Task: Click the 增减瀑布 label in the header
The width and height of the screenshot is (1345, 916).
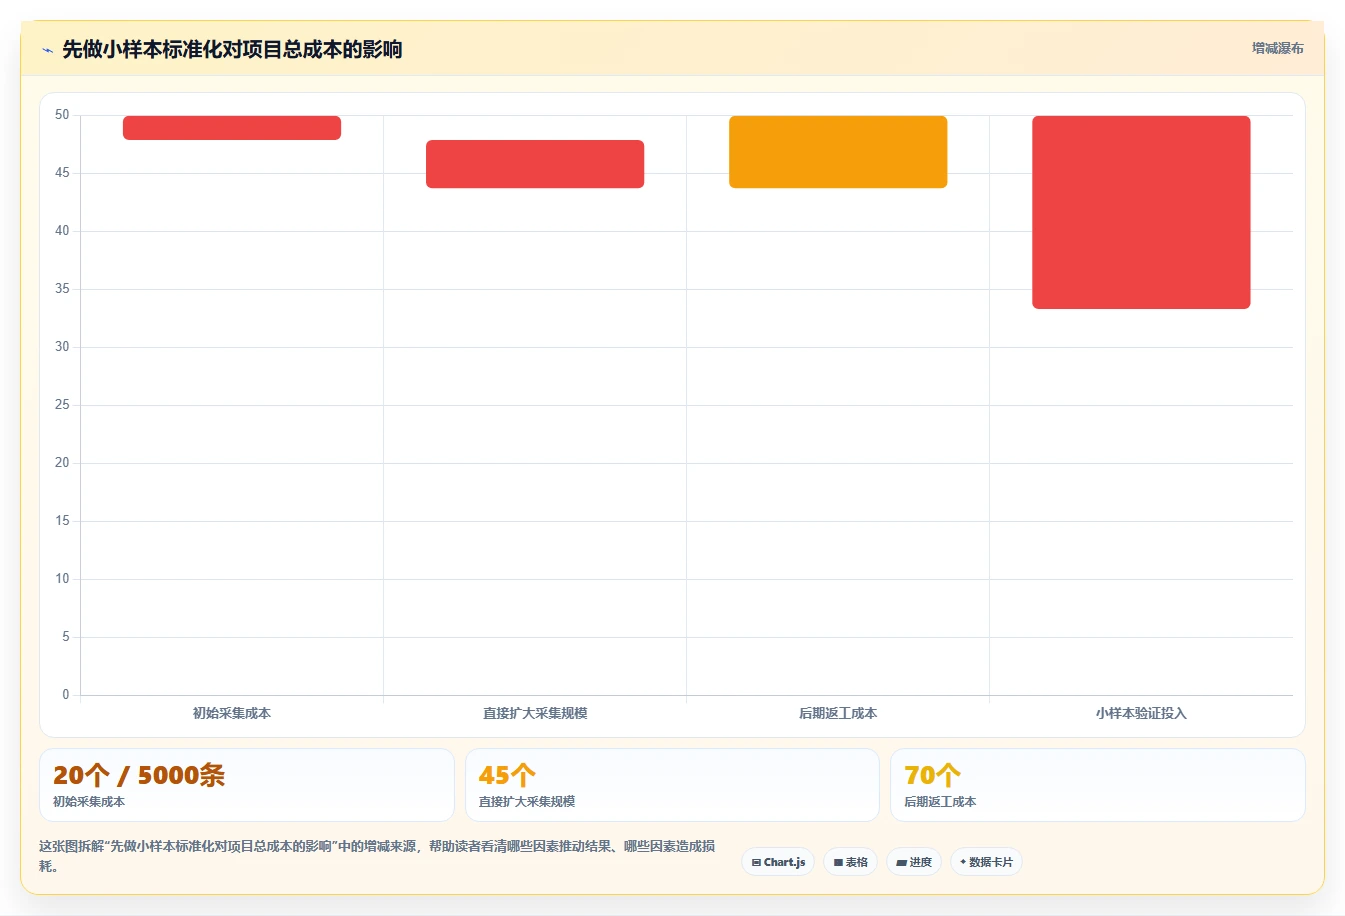Action: 1277,48
